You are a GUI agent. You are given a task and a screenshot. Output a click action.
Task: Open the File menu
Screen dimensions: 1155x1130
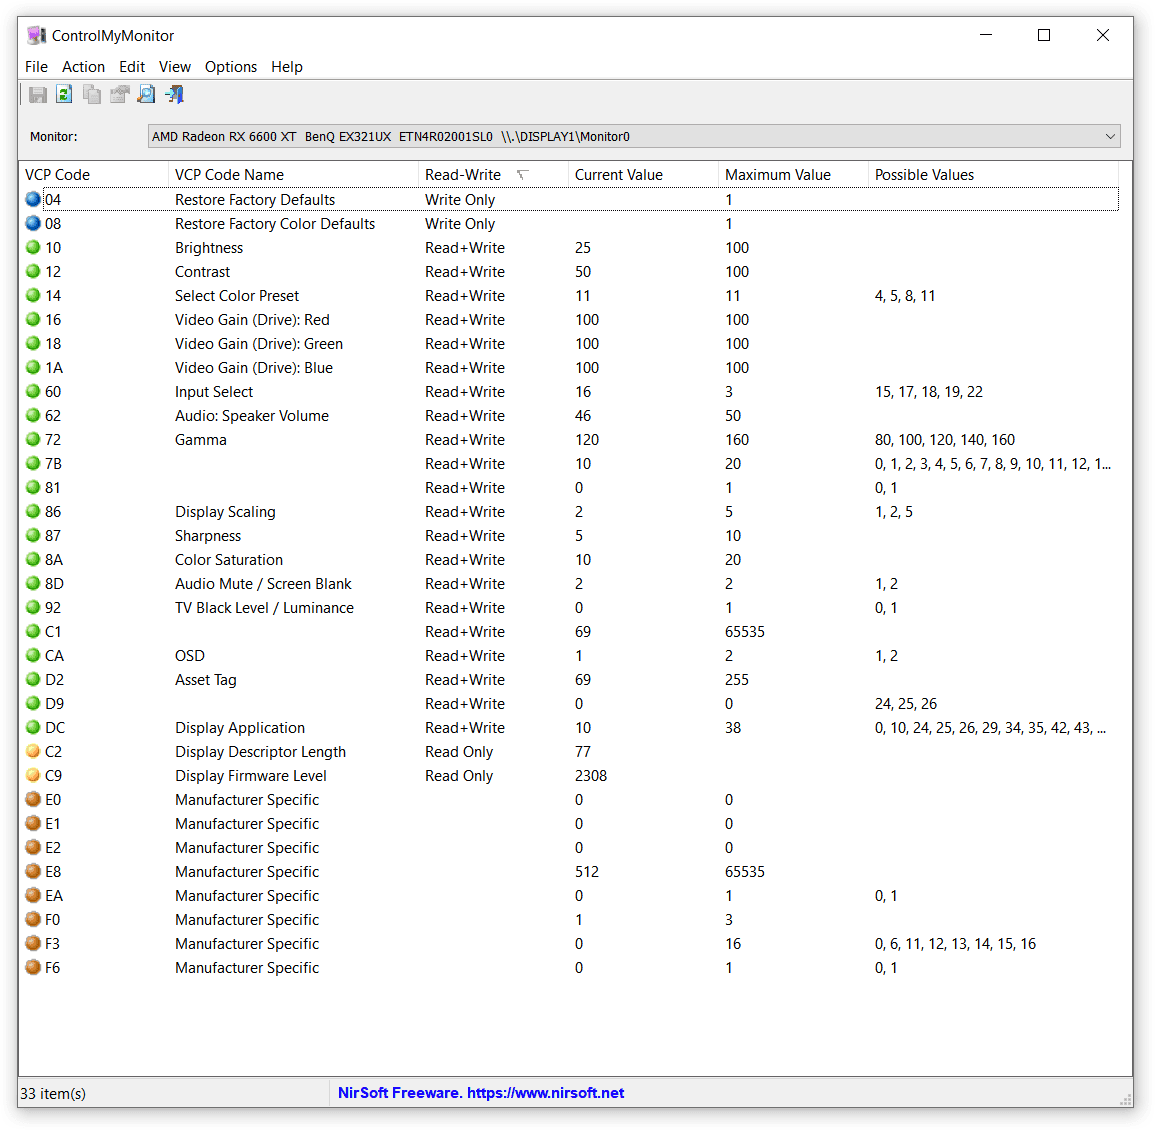click(x=36, y=67)
